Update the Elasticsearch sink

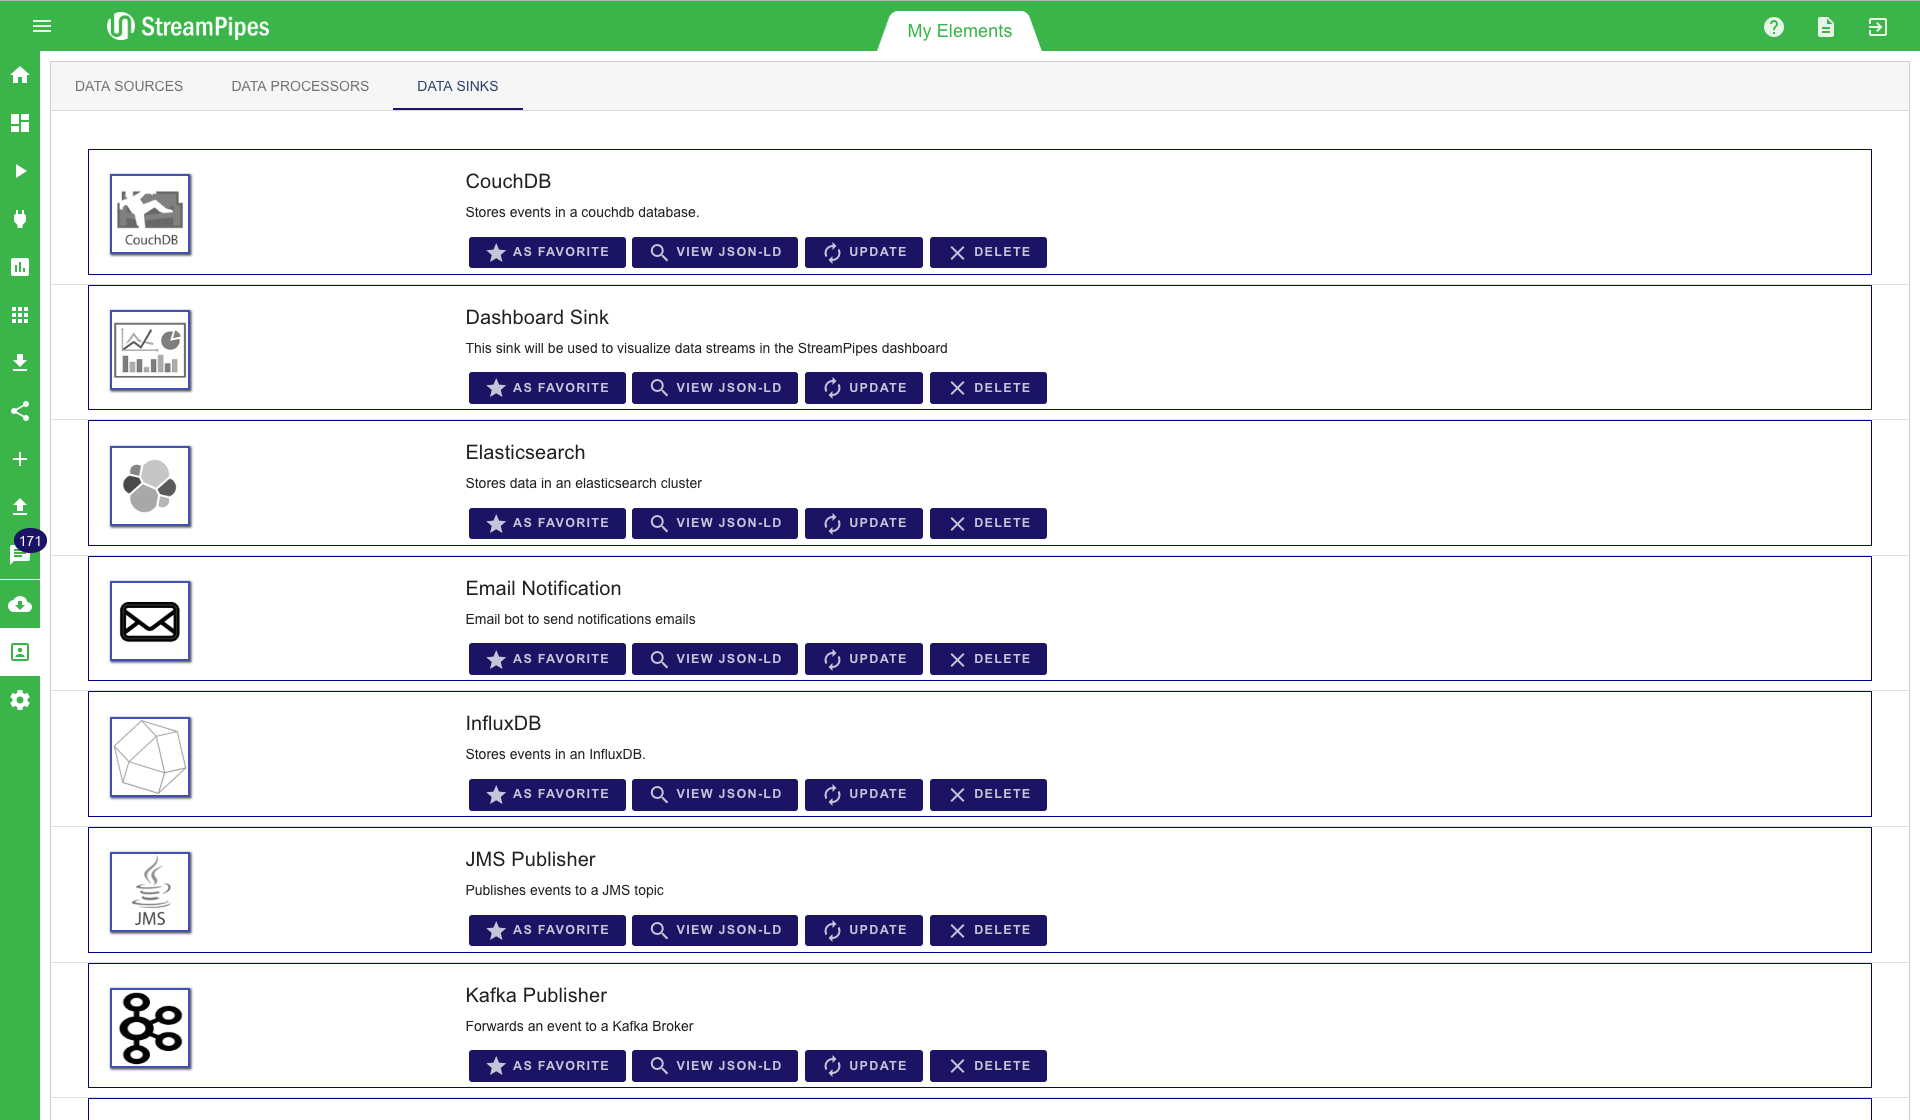click(864, 523)
